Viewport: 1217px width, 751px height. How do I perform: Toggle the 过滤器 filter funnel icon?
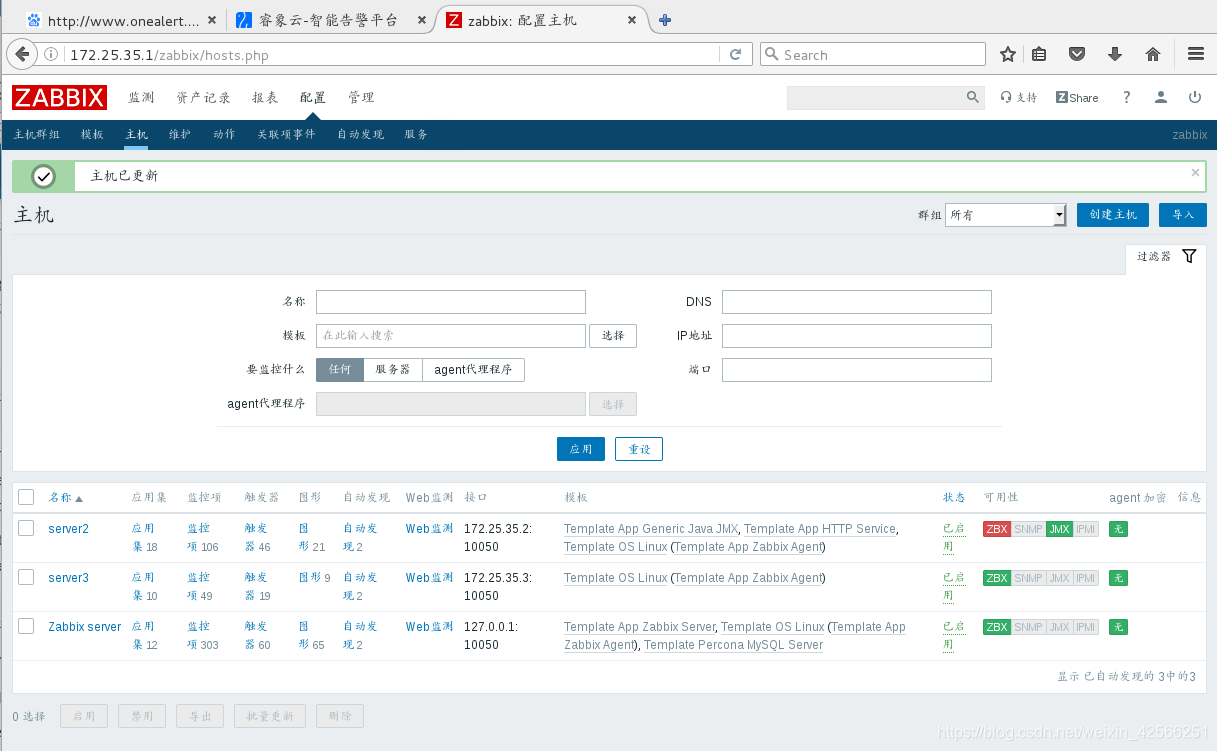(1189, 256)
